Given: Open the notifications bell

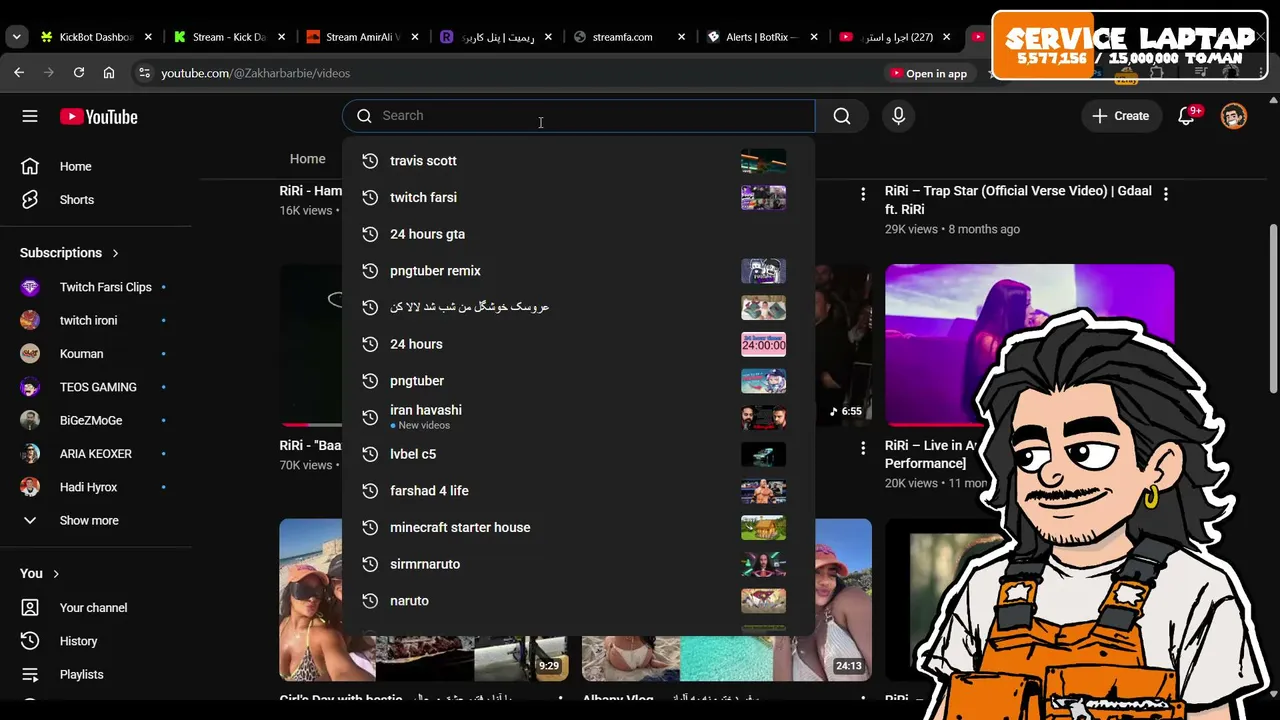Looking at the screenshot, I should point(1187,116).
